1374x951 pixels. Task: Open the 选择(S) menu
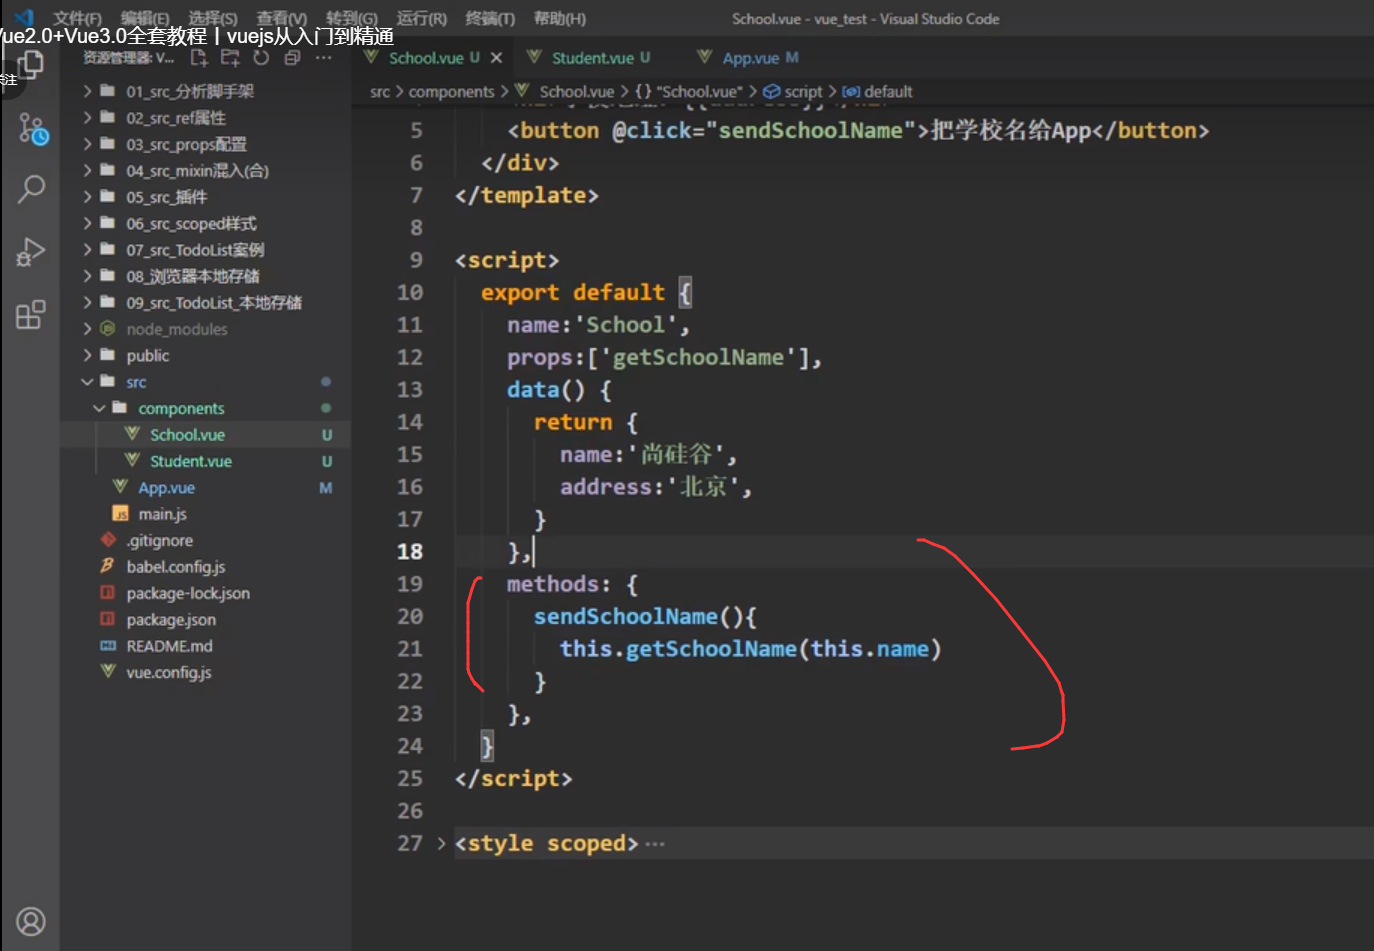(x=213, y=19)
